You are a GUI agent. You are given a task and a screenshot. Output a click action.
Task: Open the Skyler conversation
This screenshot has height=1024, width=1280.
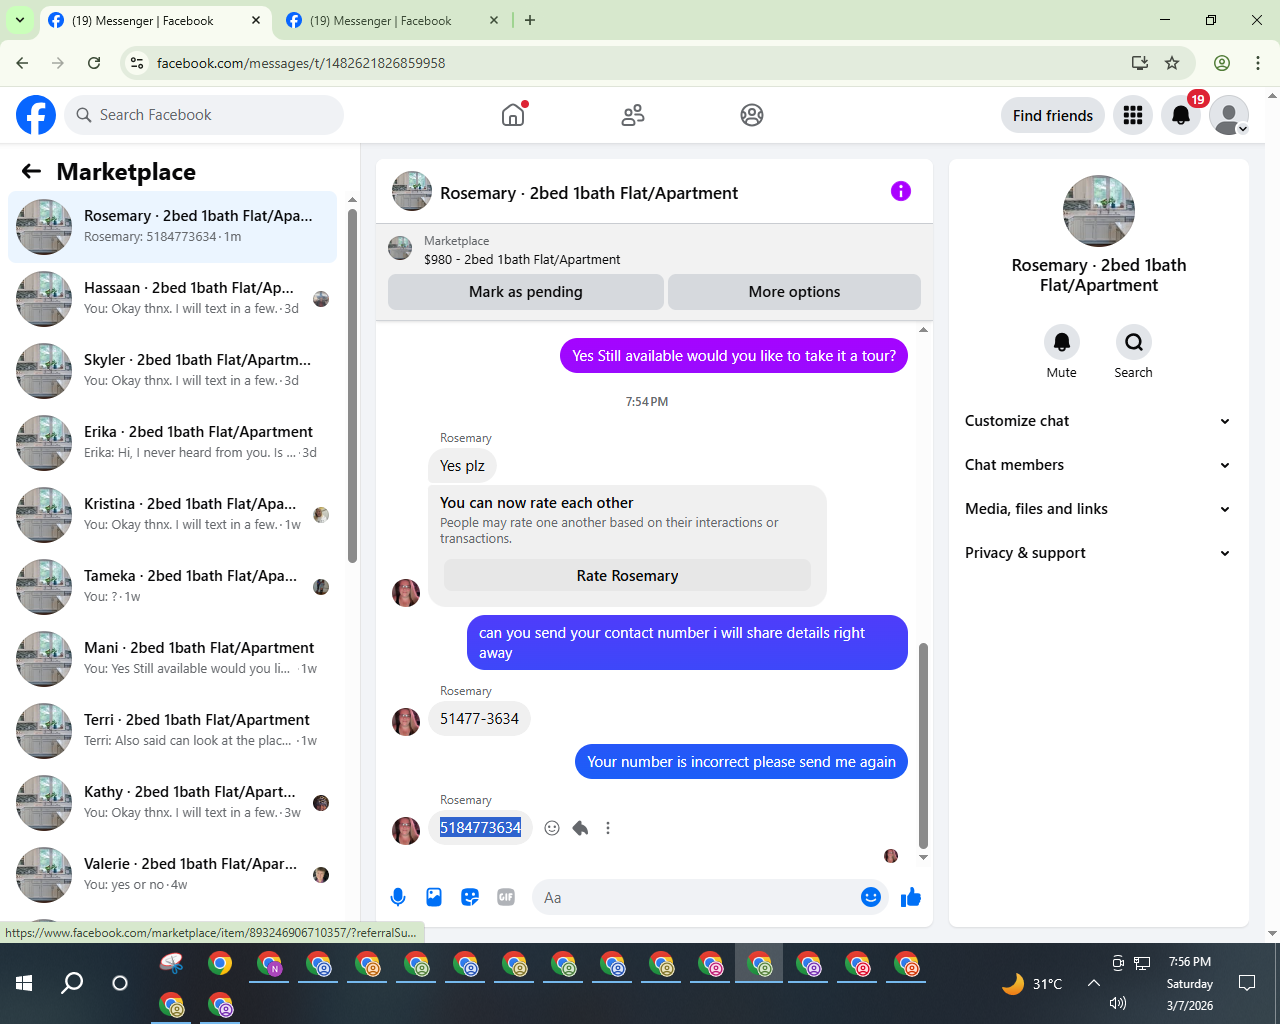[x=173, y=371]
